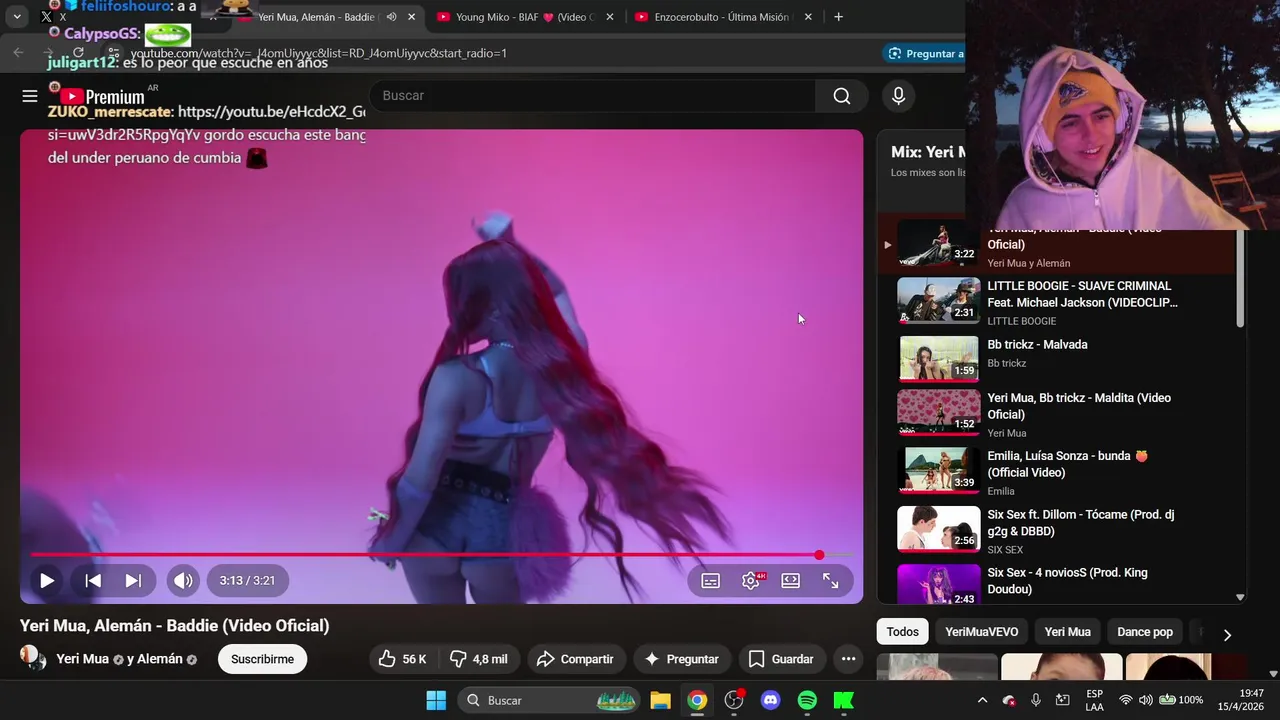Open the player settings gear menu
1280x720 pixels.
[x=751, y=580]
